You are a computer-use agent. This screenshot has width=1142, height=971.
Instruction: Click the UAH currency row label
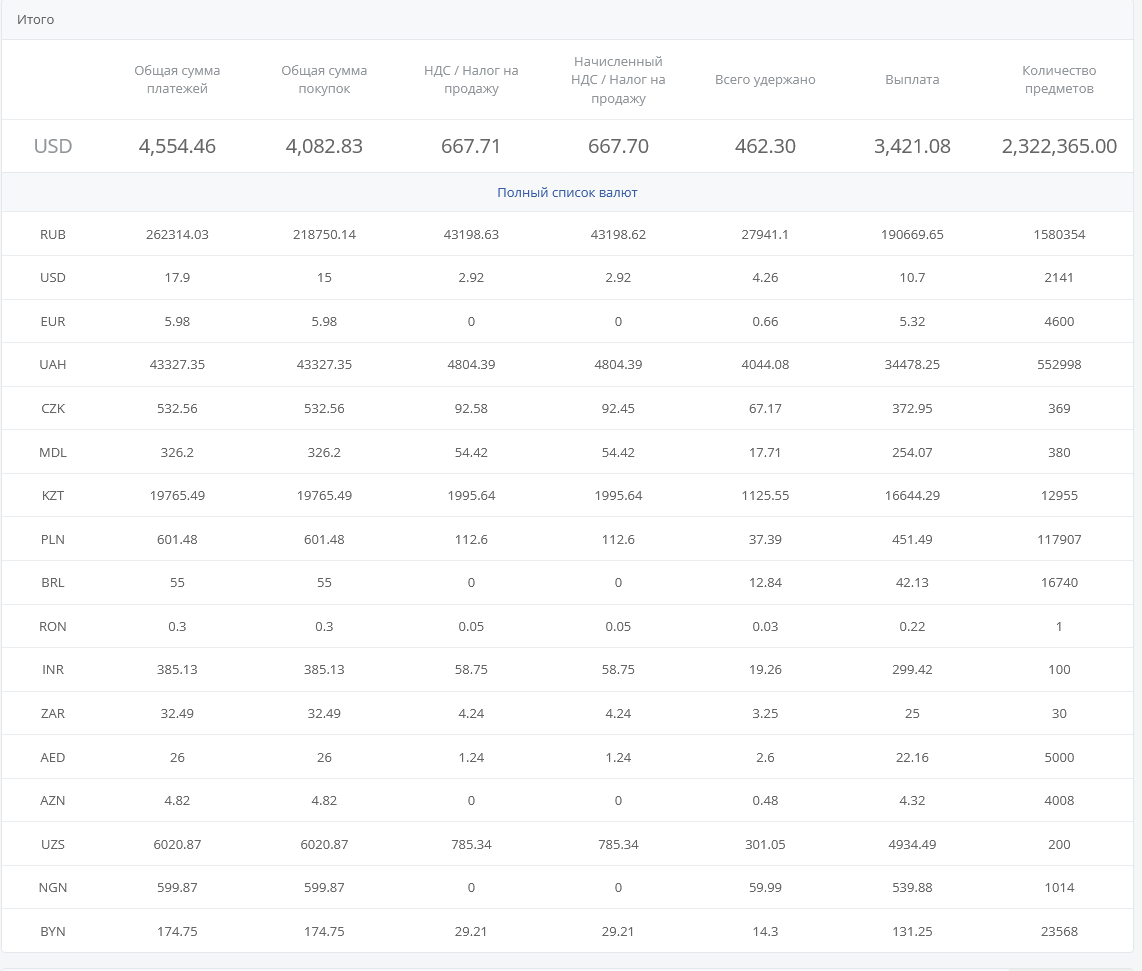[53, 365]
